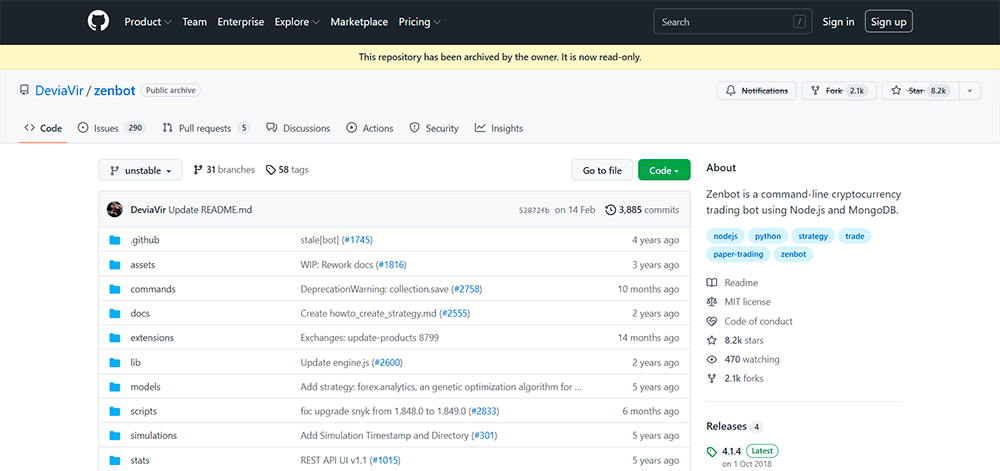This screenshot has height=471, width=1000.
Task: Open the Update README.md commit message
Action: point(210,210)
